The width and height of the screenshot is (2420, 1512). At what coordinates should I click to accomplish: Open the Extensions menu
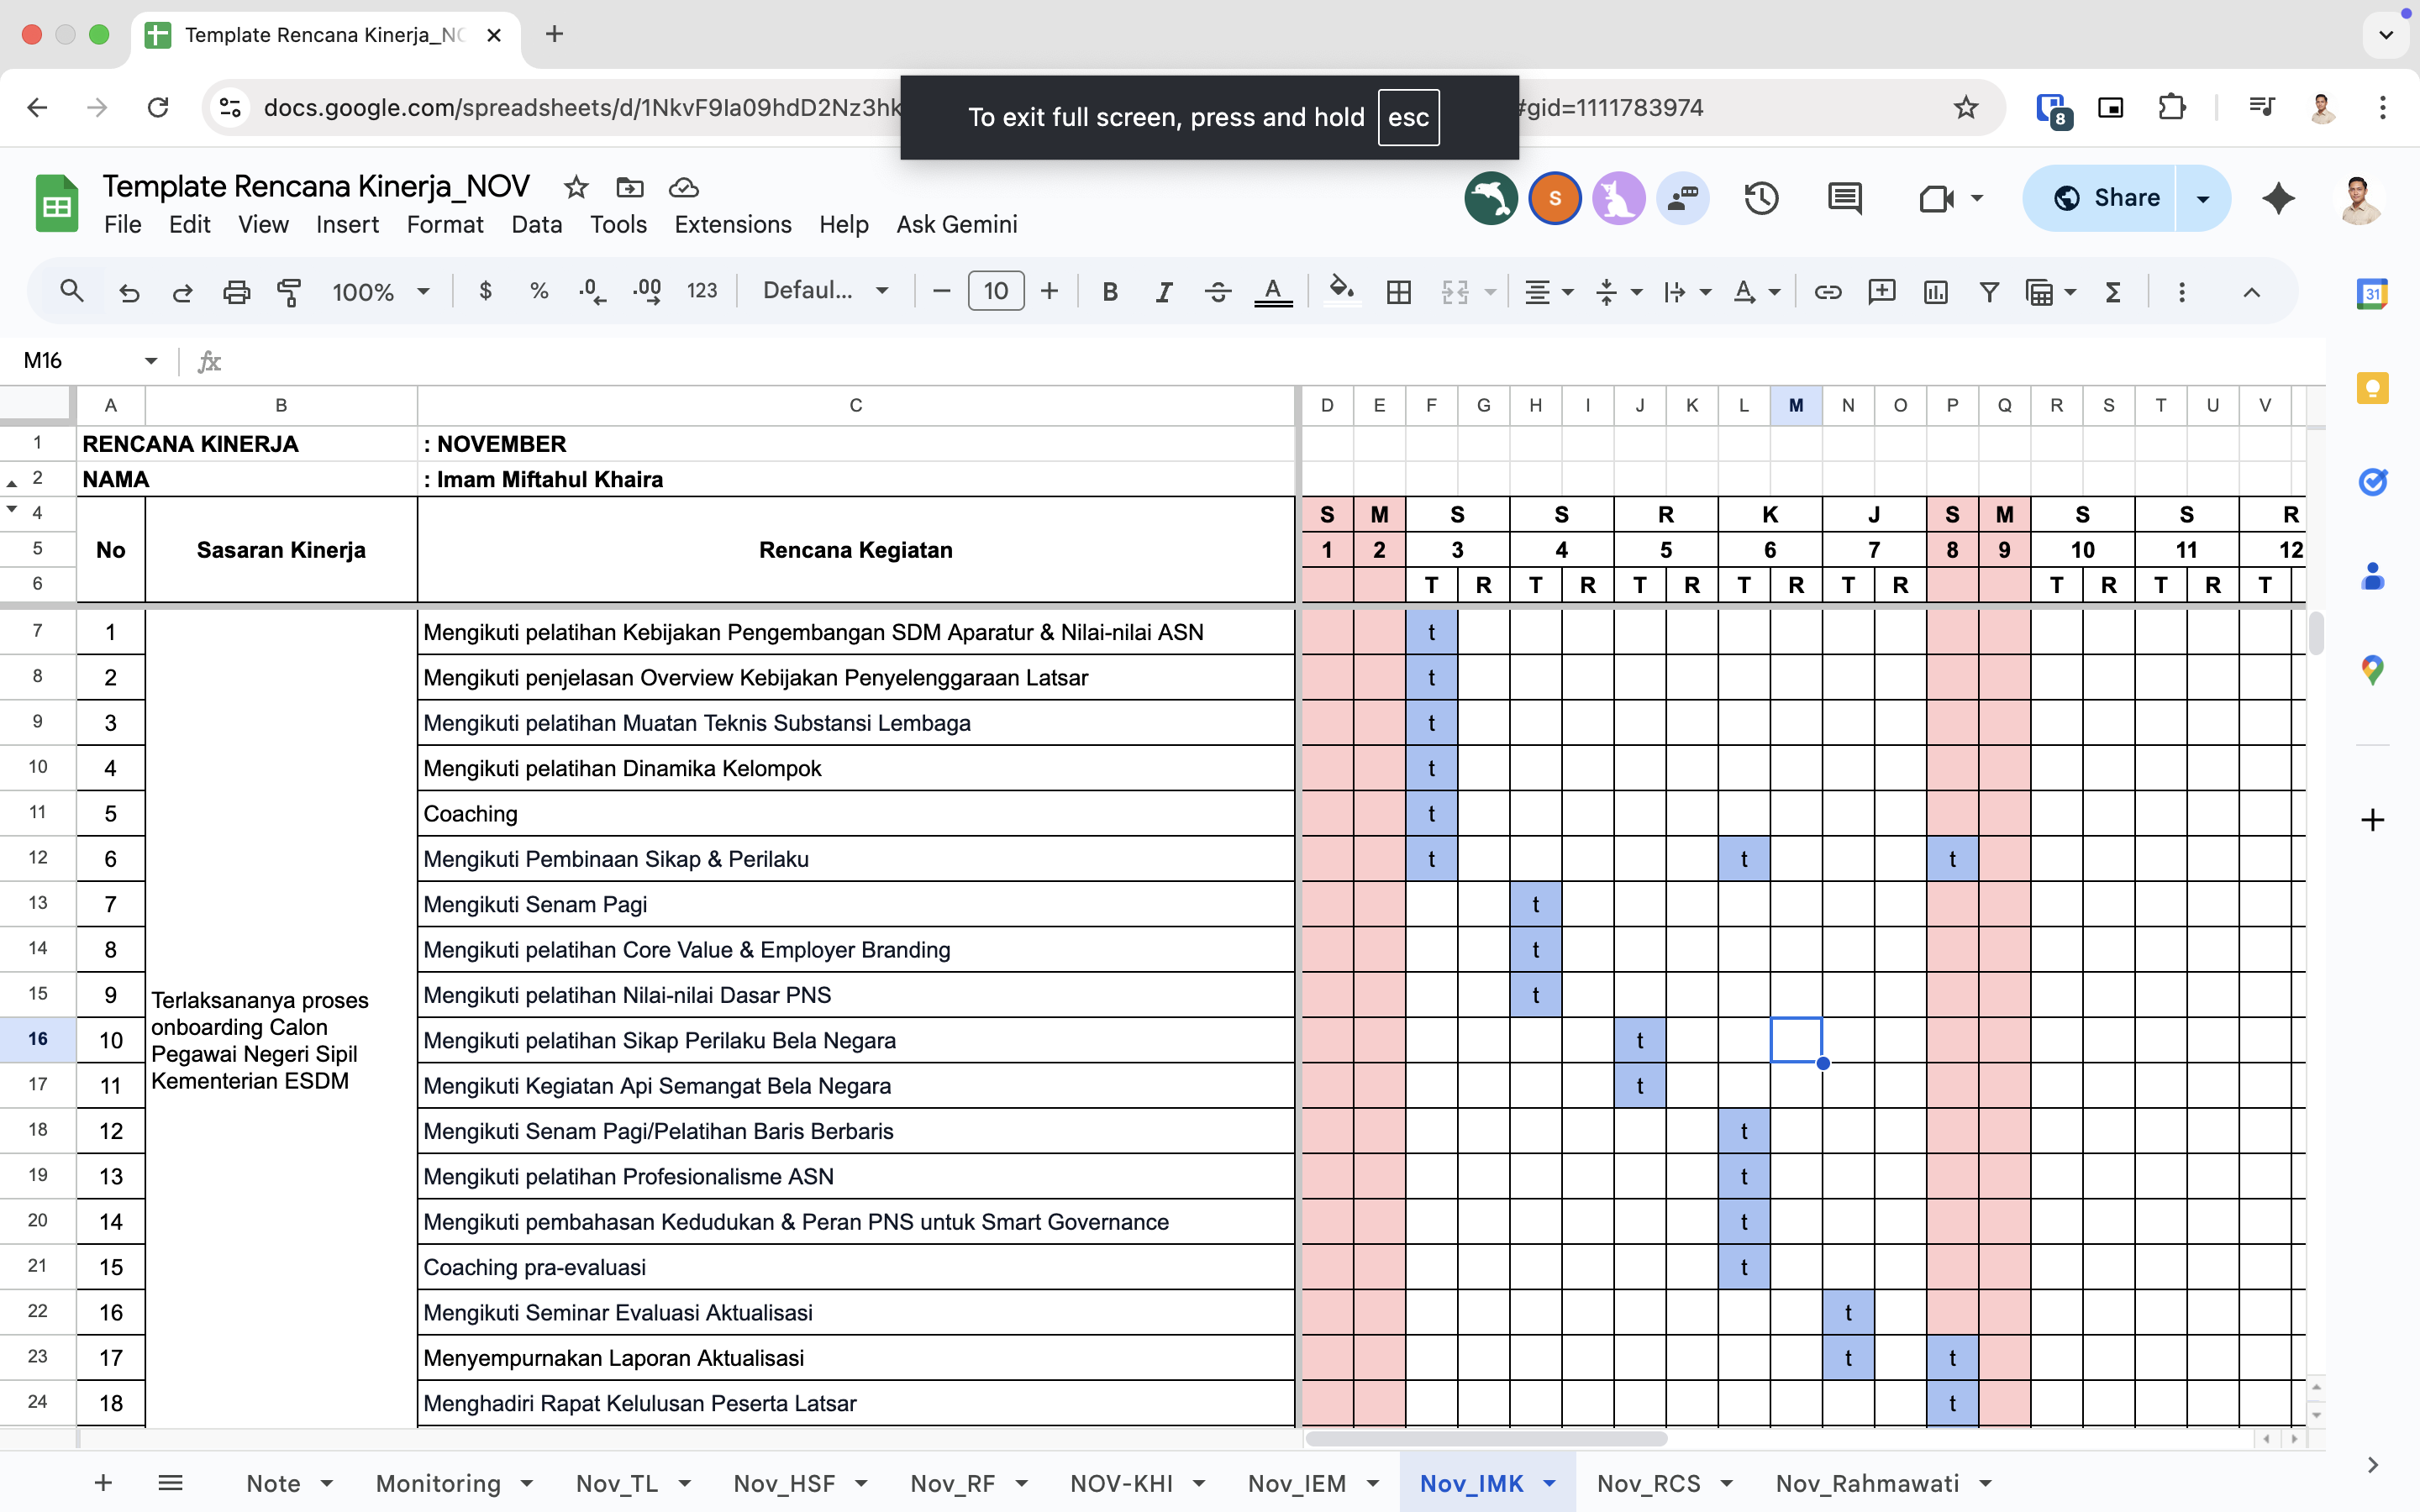point(732,225)
